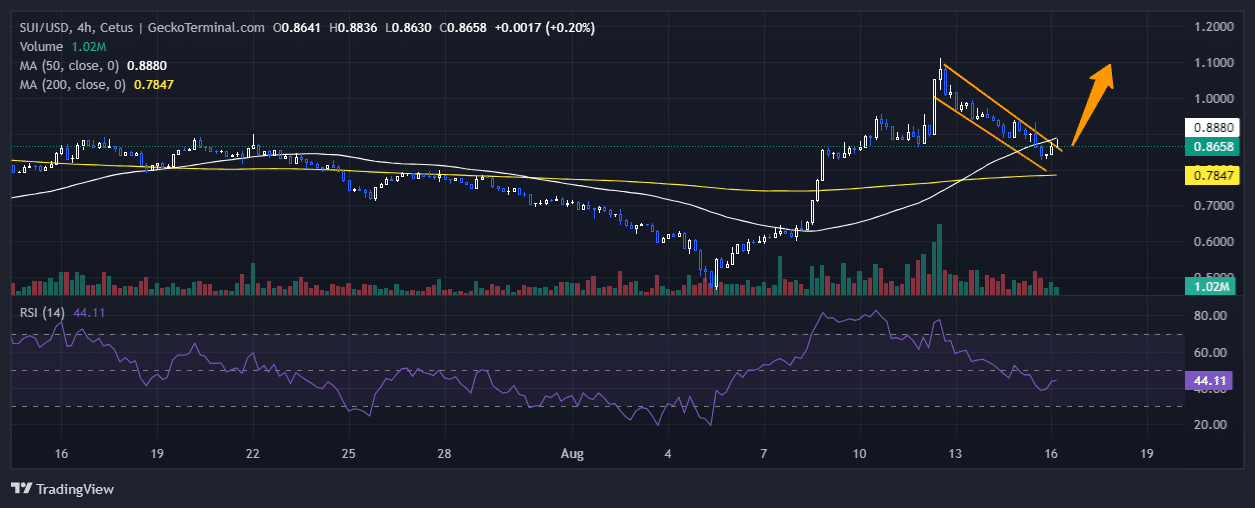
Task: Click the 22 date label on time axis
Action: pyautogui.click(x=252, y=453)
